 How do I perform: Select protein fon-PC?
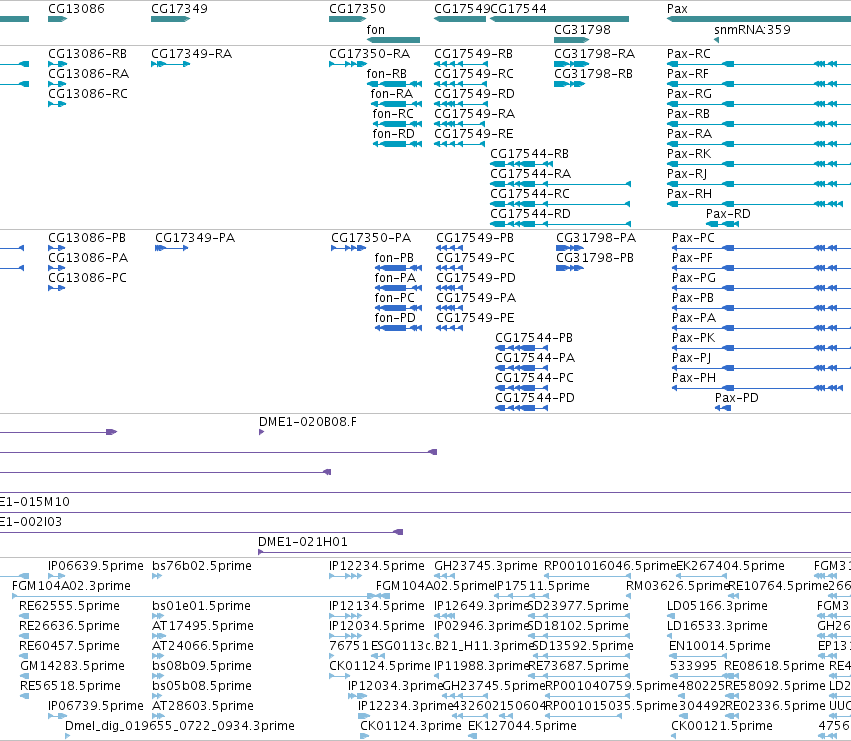coord(395,298)
